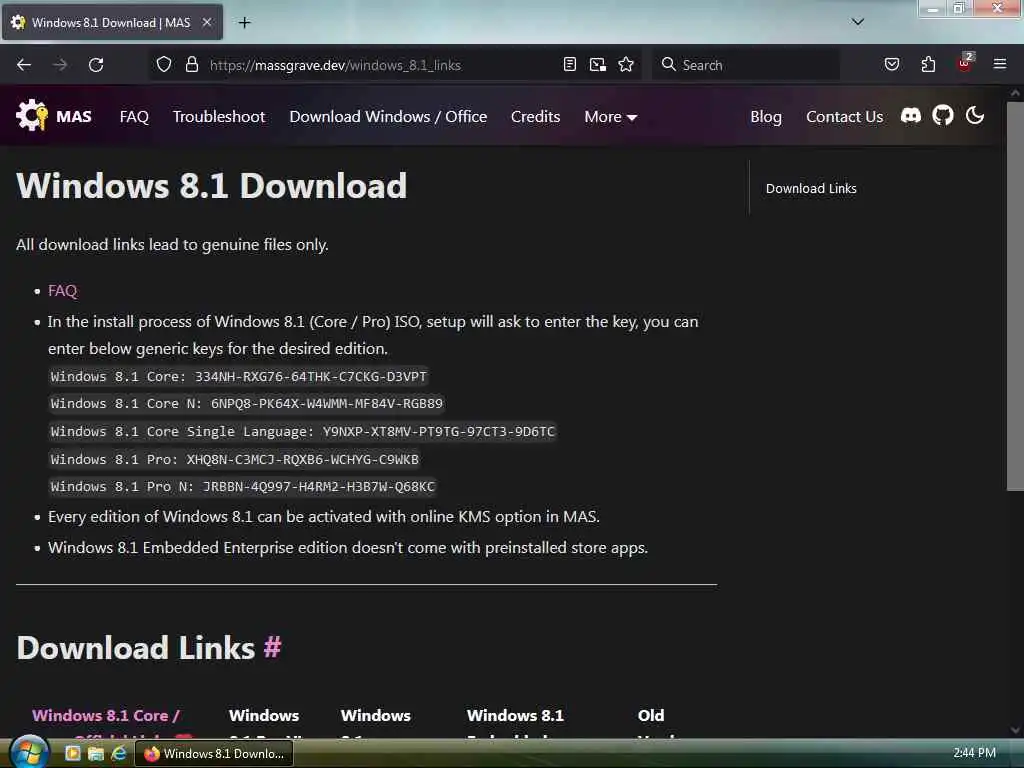
Task: Expand the list all tabs chevron
Action: [858, 22]
